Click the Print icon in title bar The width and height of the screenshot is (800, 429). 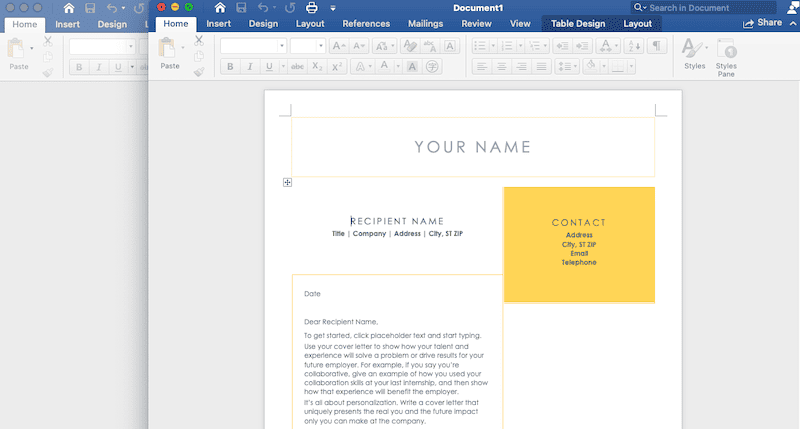click(311, 8)
